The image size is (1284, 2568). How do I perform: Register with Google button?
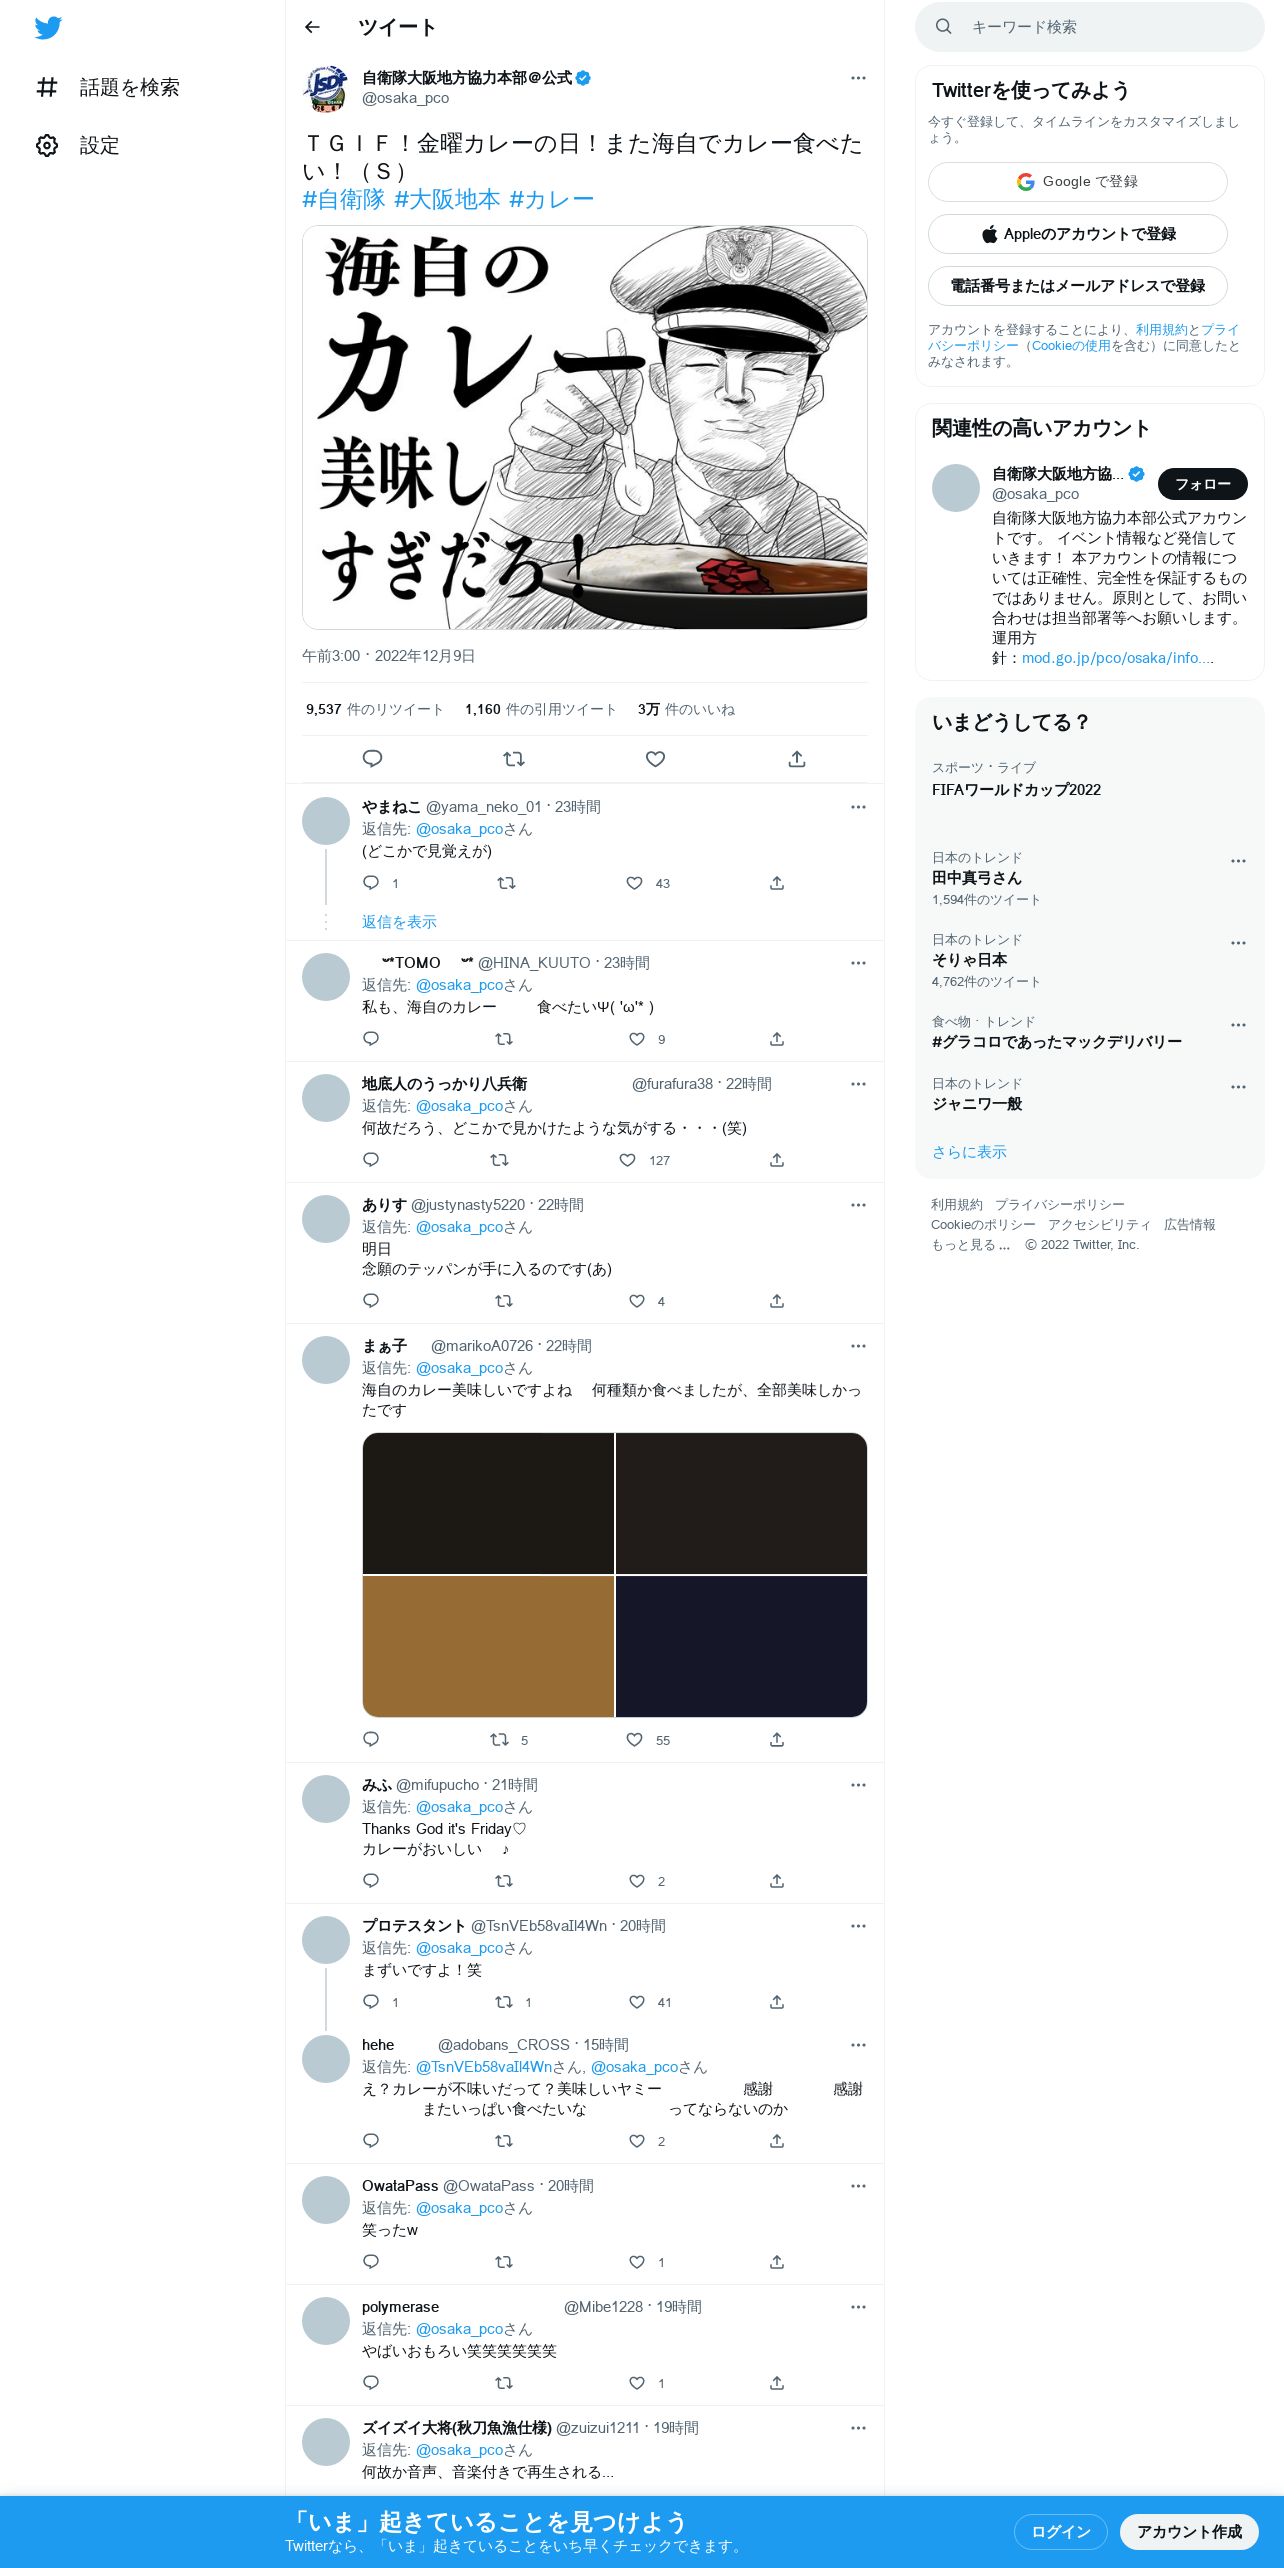click(1078, 182)
